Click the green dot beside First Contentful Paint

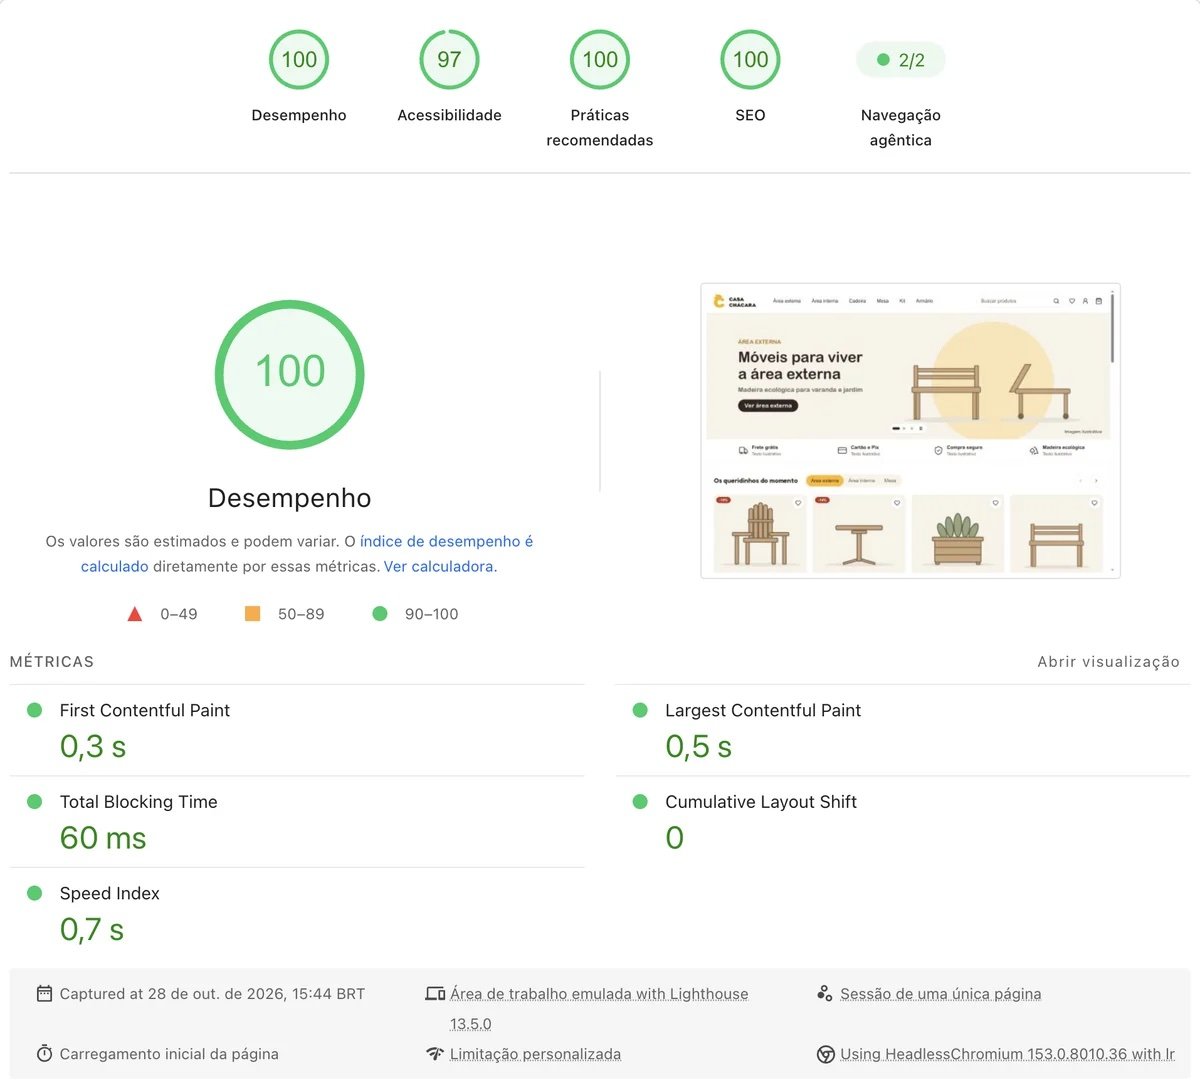click(x=35, y=710)
